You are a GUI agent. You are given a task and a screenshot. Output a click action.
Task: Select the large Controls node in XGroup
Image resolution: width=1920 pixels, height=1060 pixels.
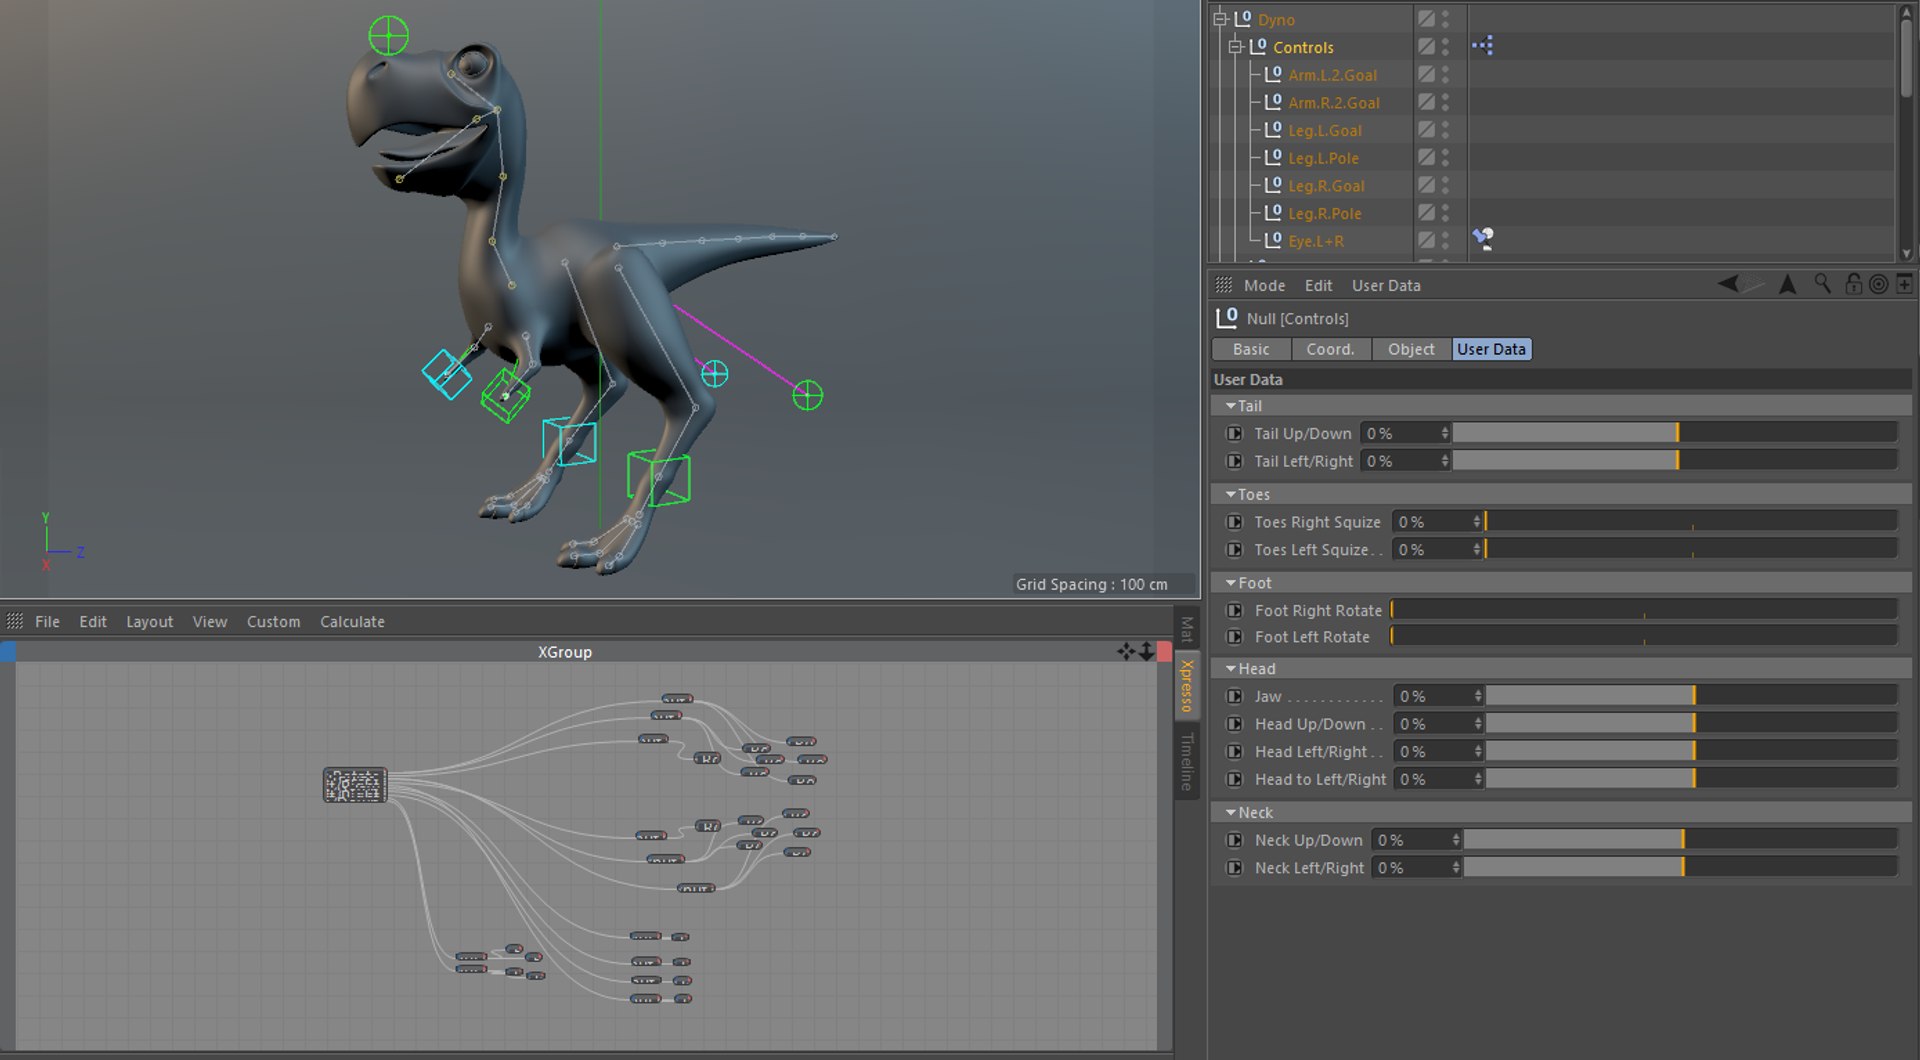(355, 785)
